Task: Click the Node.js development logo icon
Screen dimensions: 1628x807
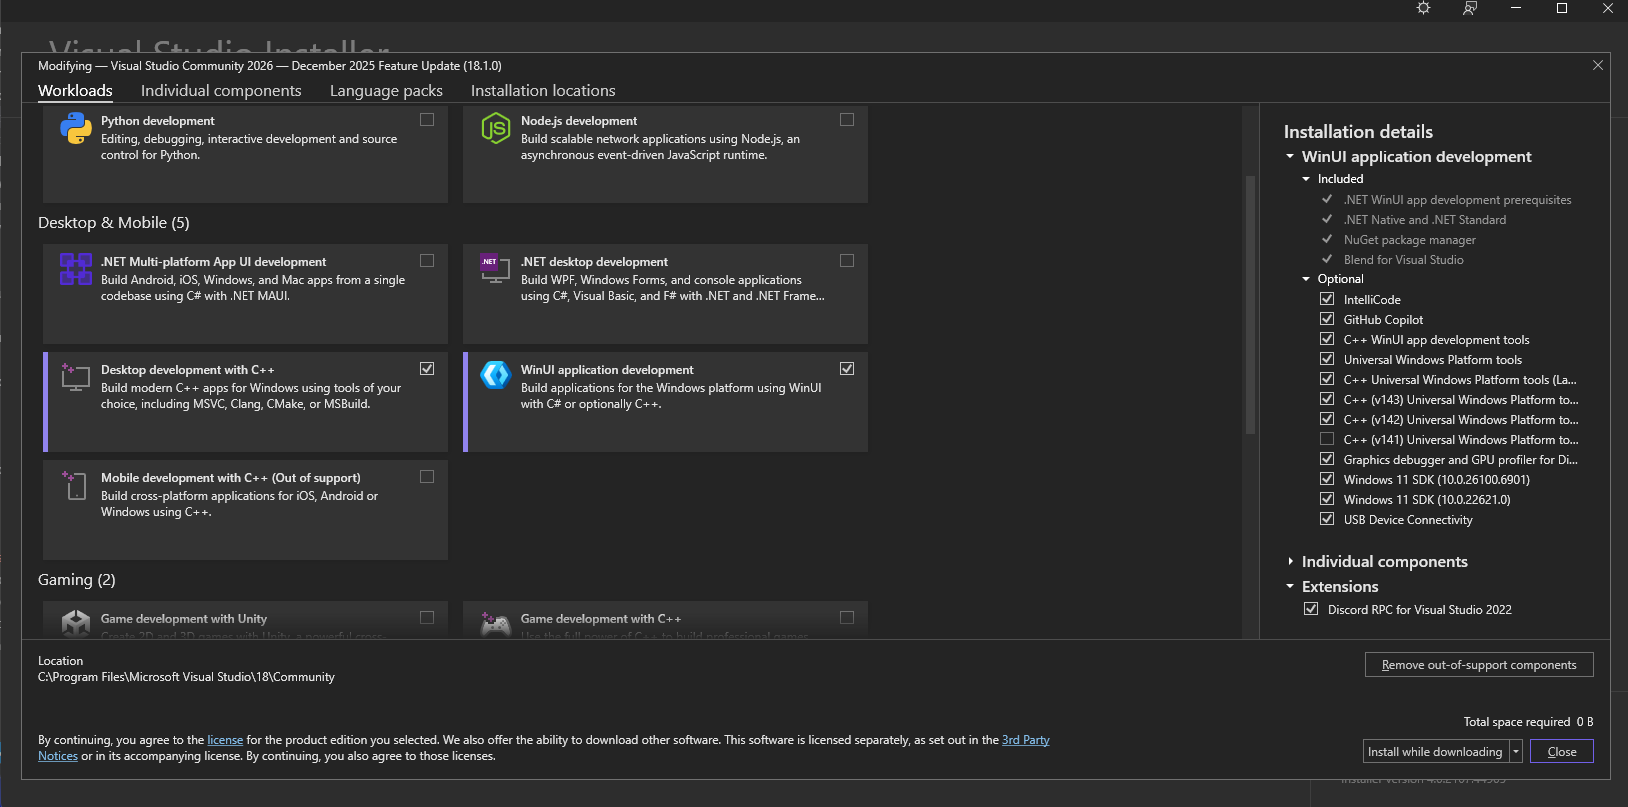Action: [x=496, y=128]
